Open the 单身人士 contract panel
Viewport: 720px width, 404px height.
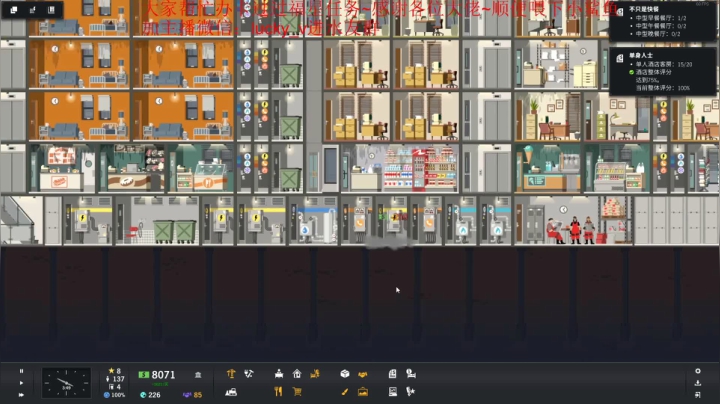click(x=662, y=71)
